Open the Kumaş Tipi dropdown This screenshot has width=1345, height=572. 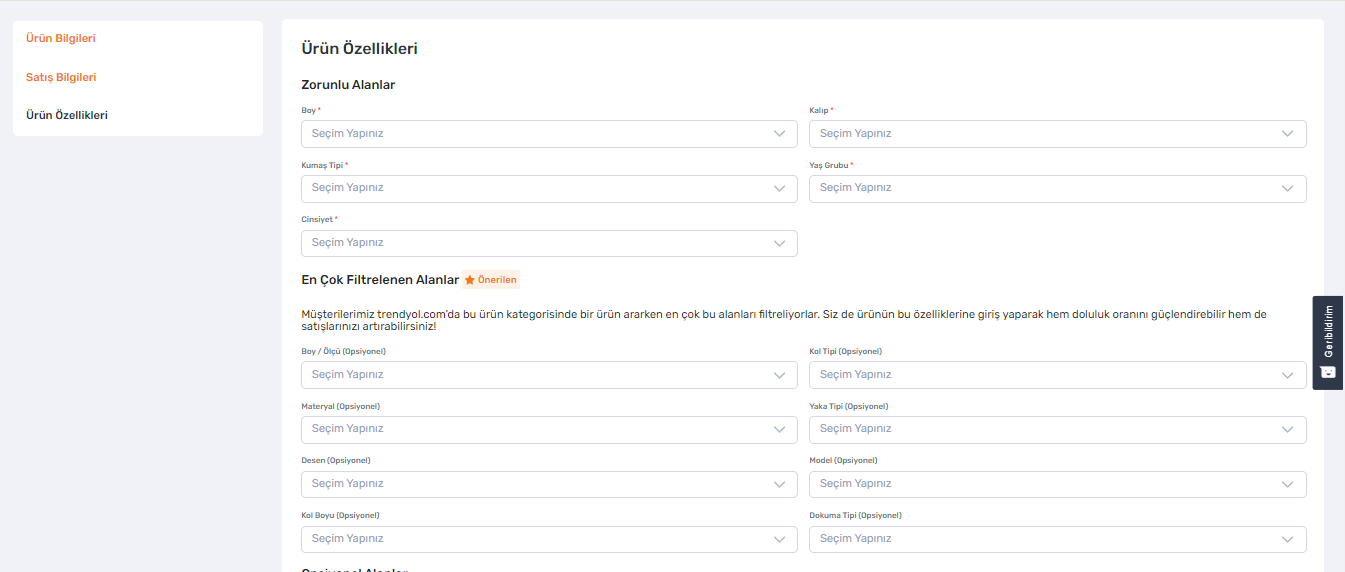pyautogui.click(x=549, y=188)
